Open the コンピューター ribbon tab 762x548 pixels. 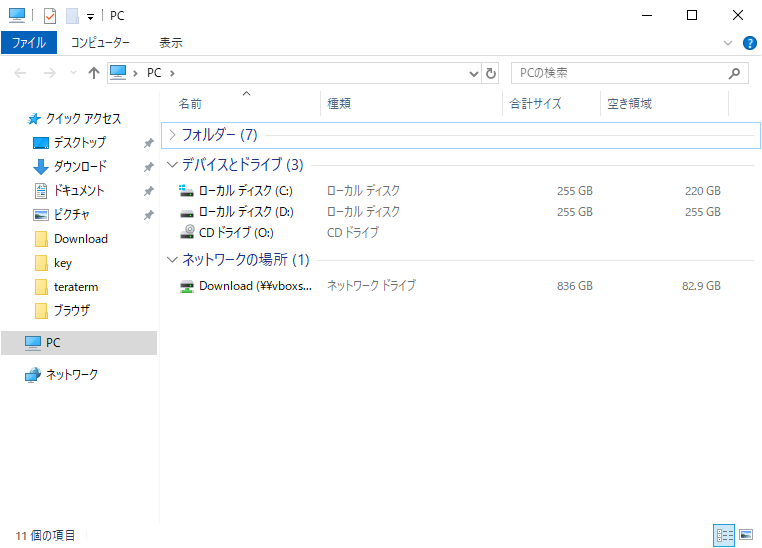[100, 43]
